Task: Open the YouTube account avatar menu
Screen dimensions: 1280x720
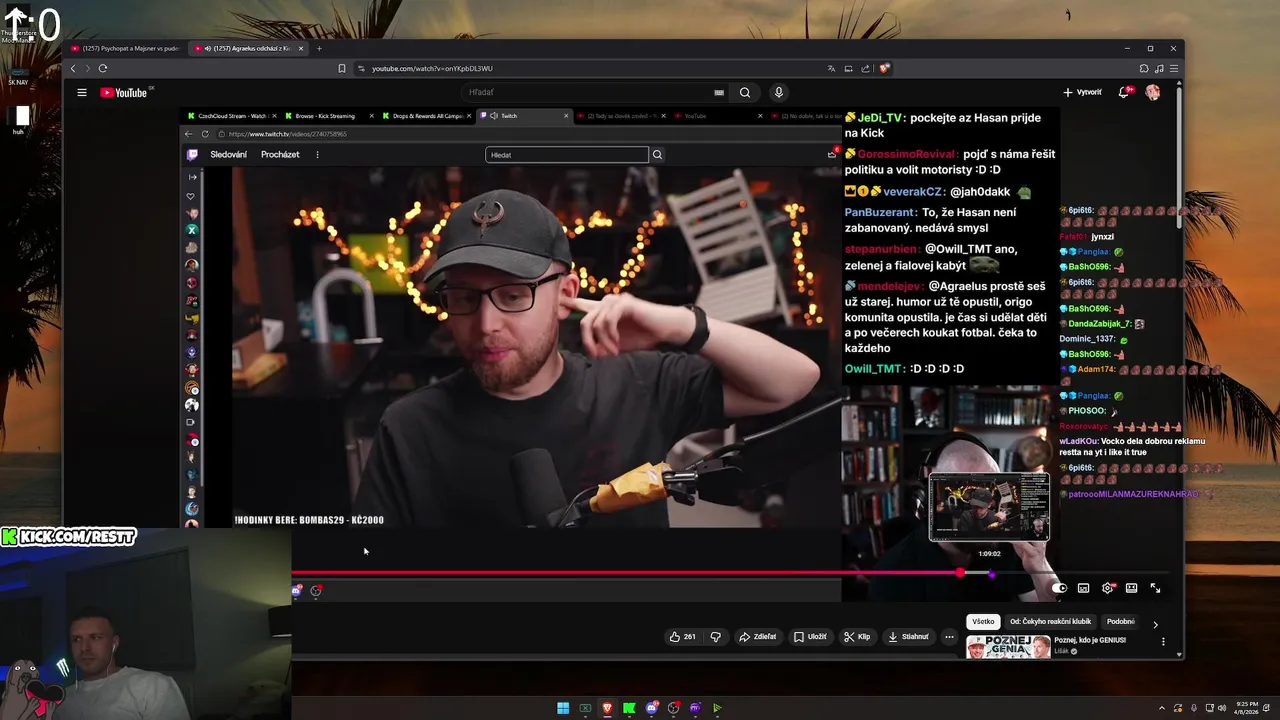Action: coord(1153,92)
